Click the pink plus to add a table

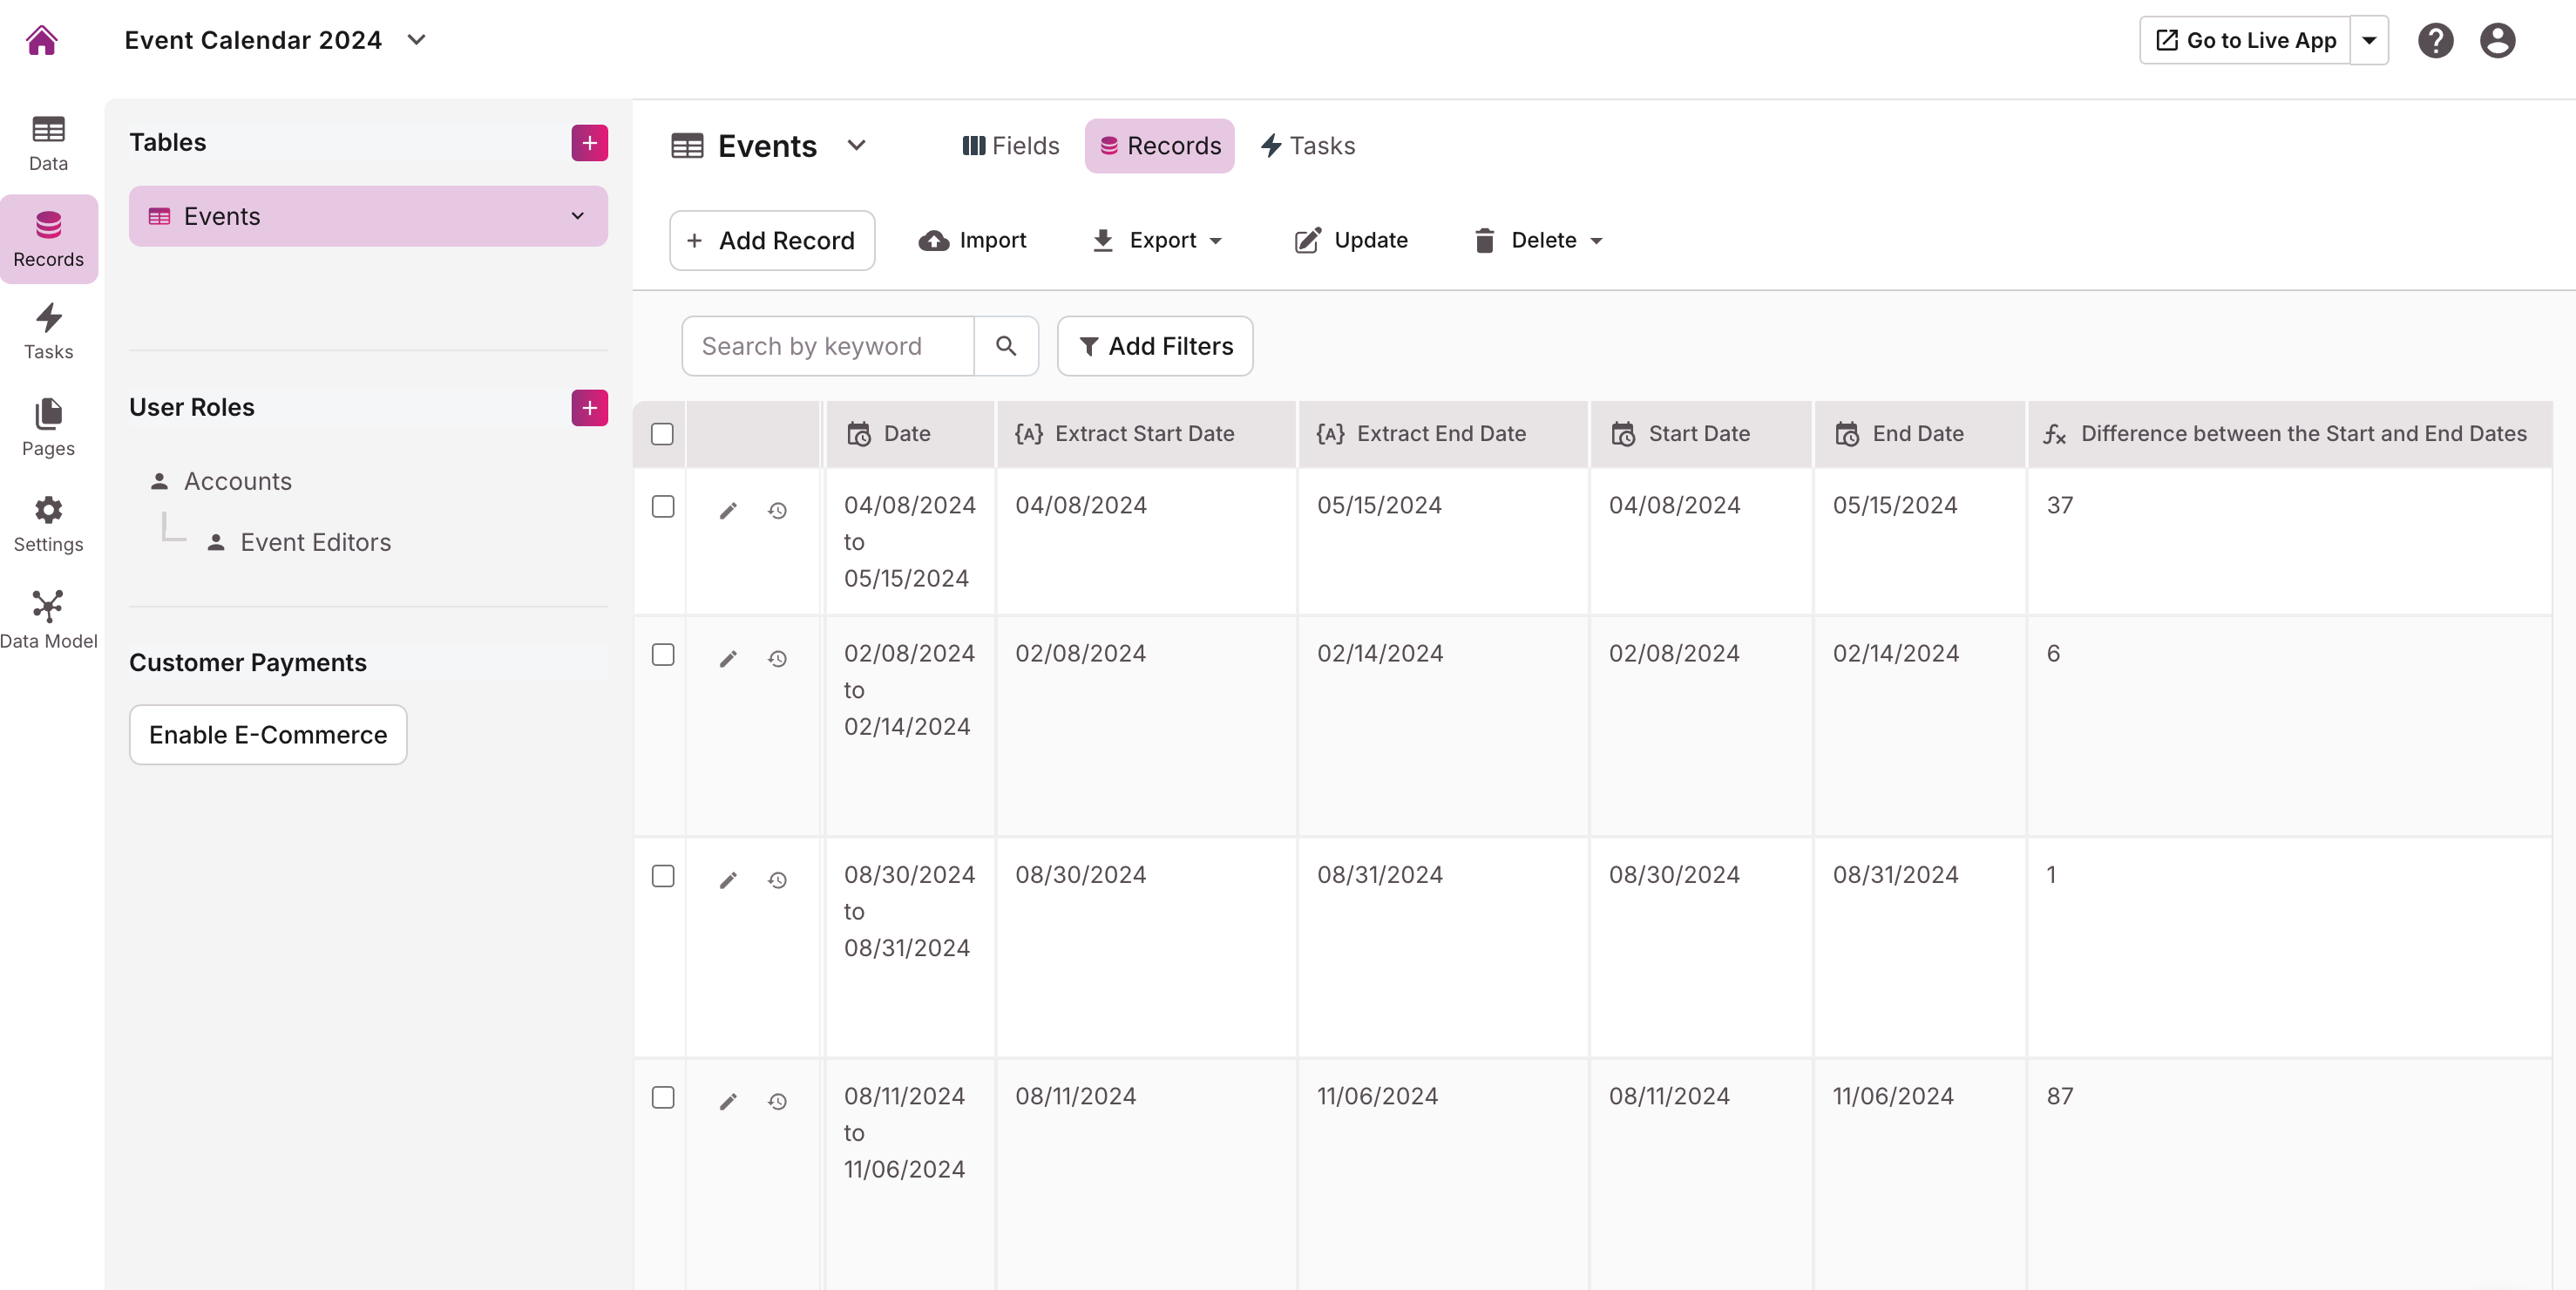(589, 143)
